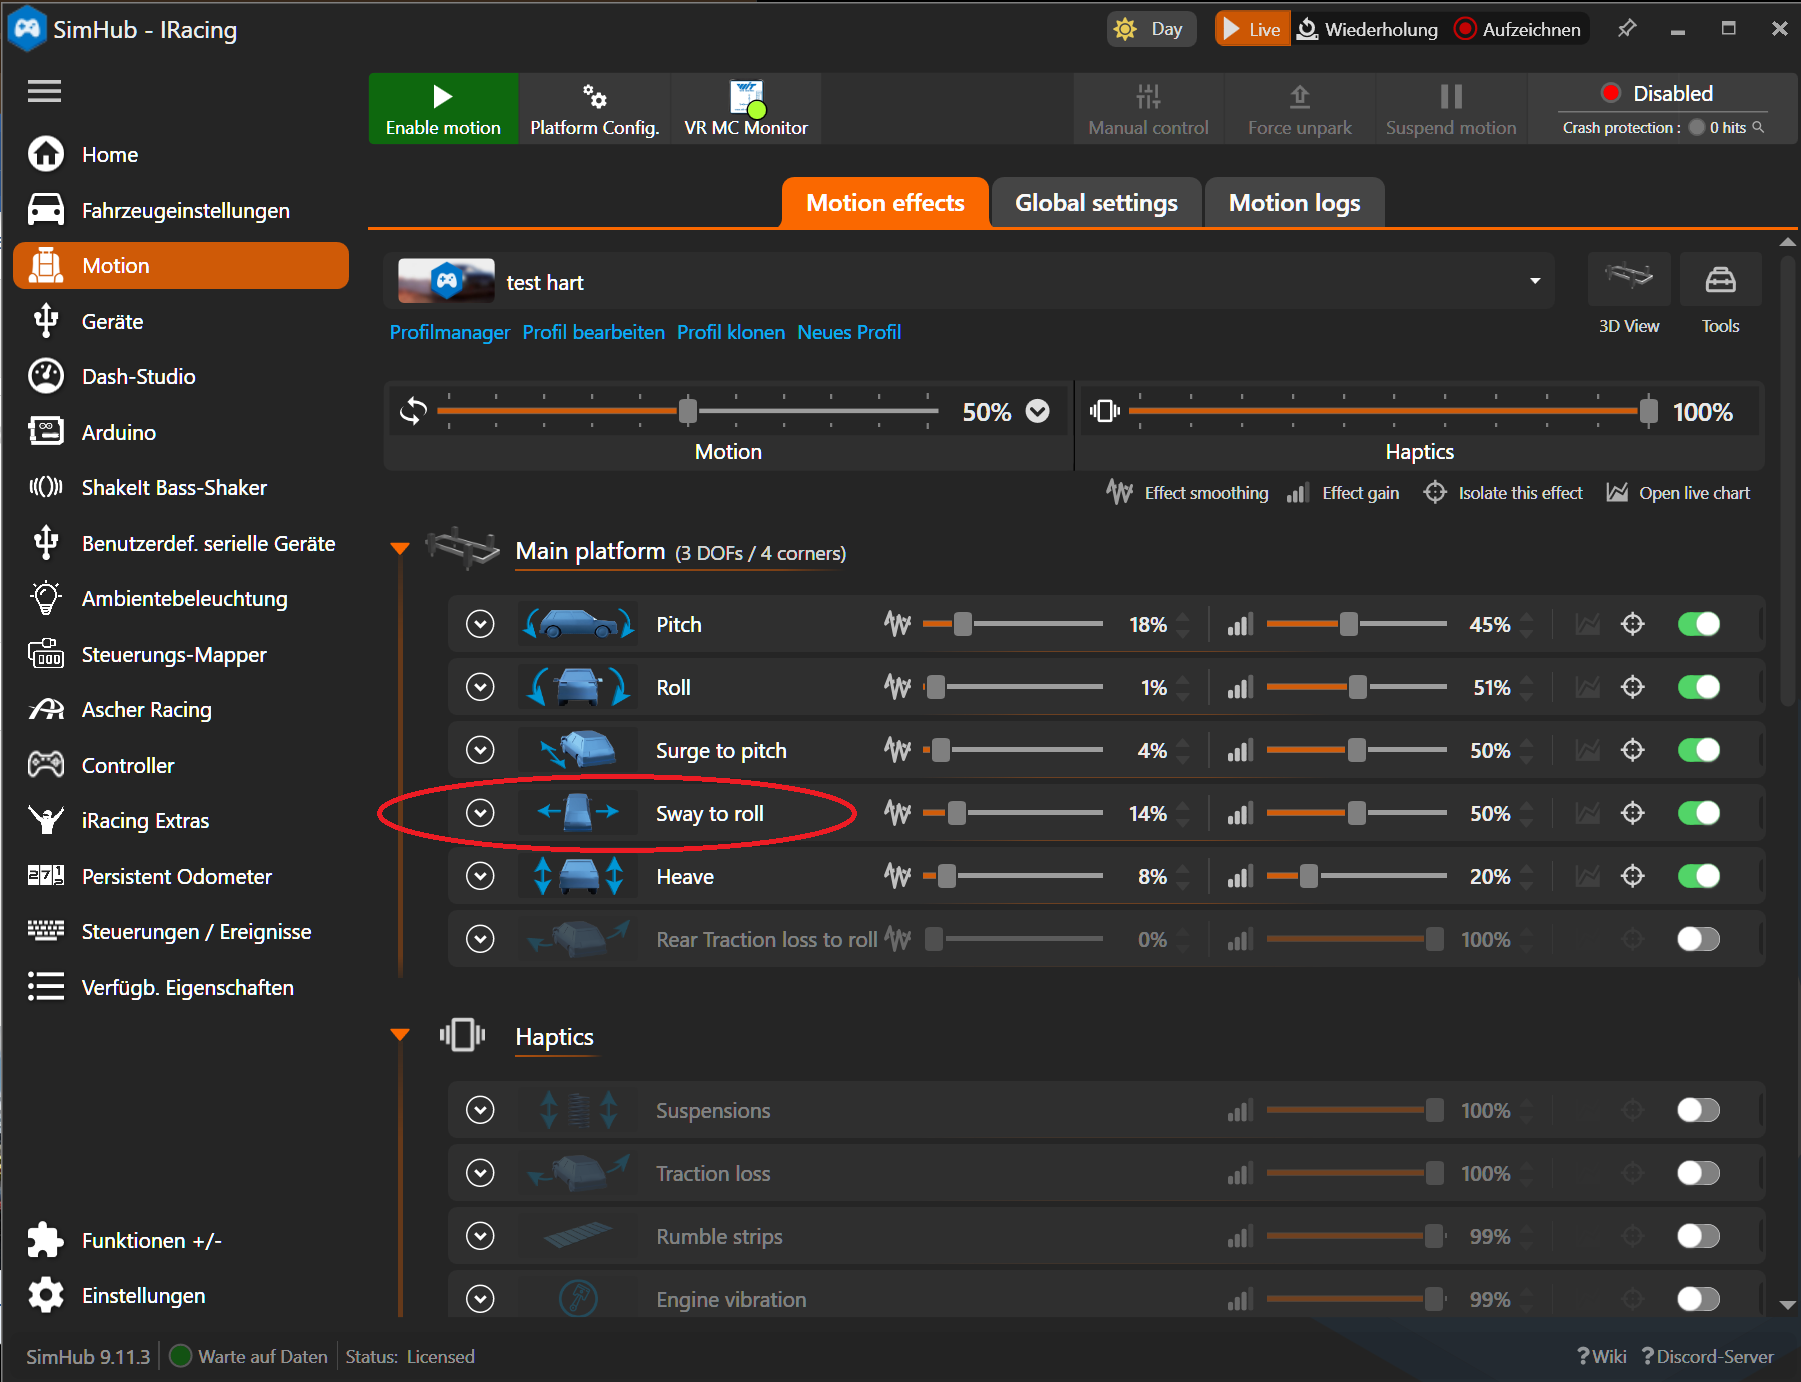Click Platform Config. gears icon
The image size is (1801, 1382).
coord(595,97)
